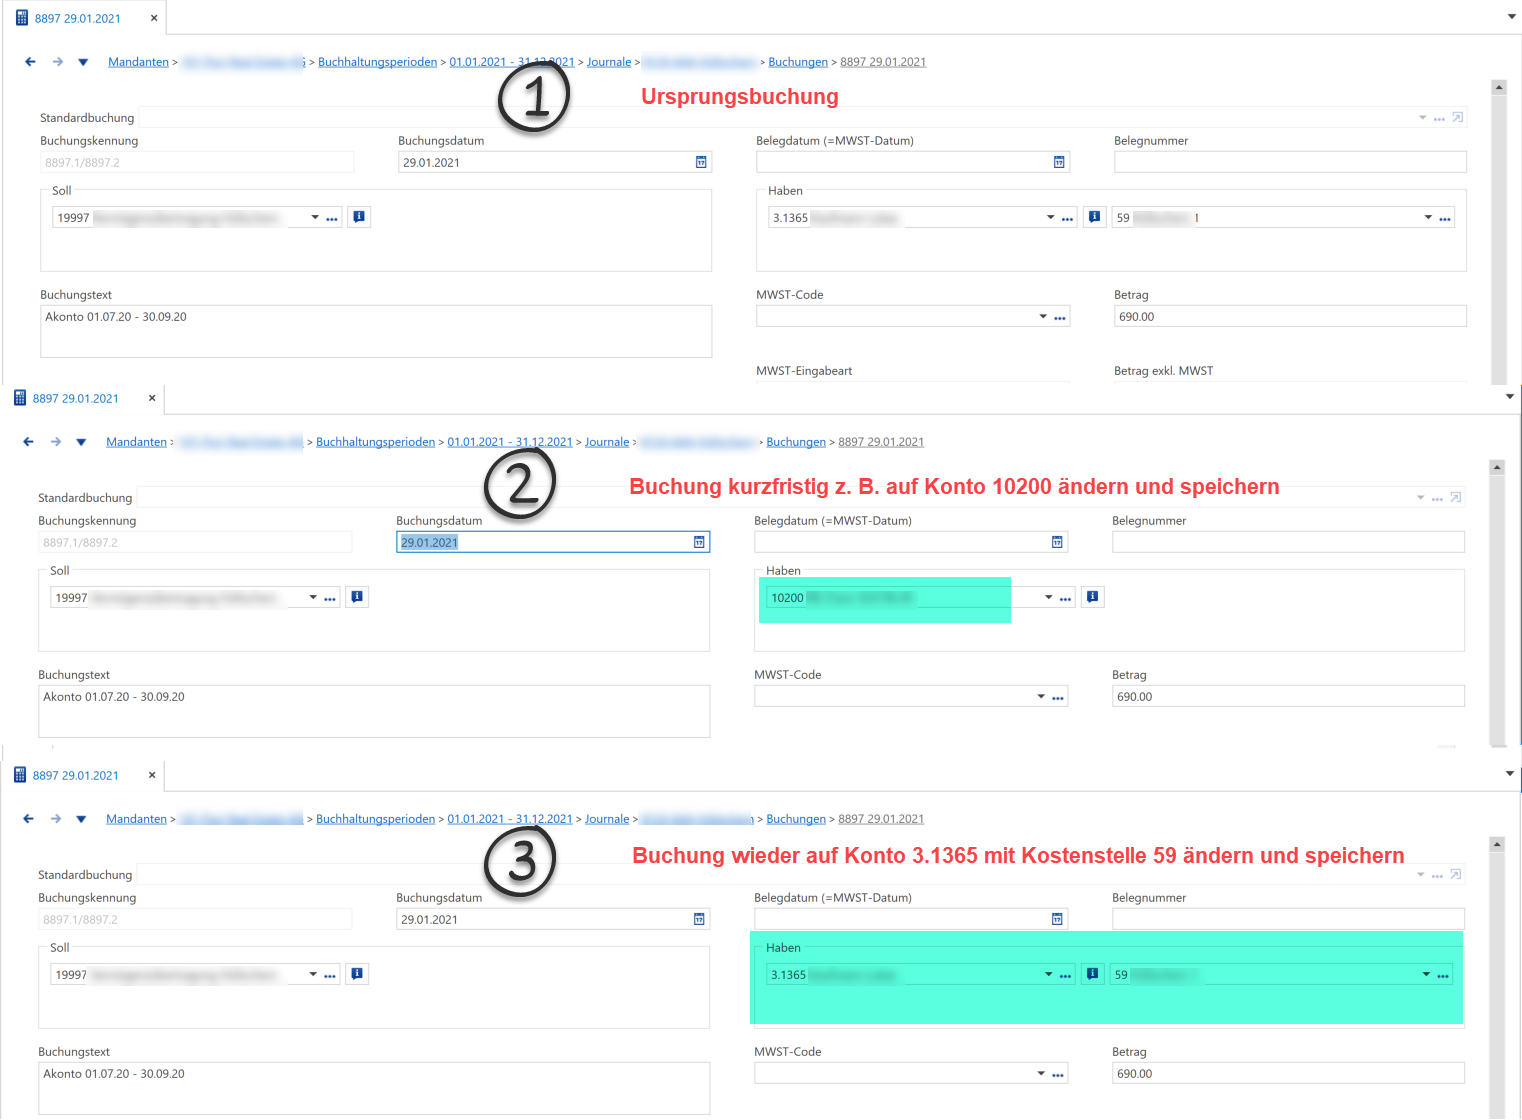Select tab 8897 29.01.2021 in step 1 screenshot
The image size is (1522, 1120).
(x=78, y=18)
